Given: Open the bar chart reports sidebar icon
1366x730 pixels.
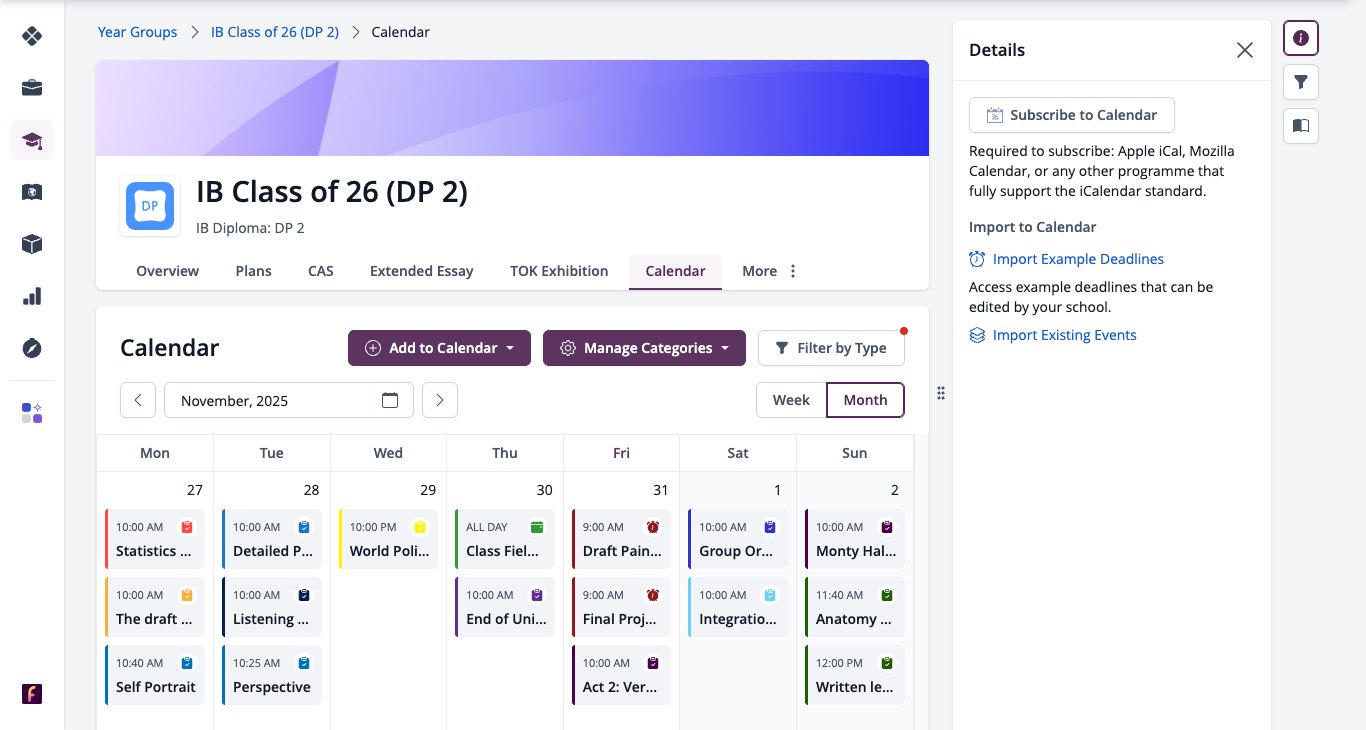Looking at the screenshot, I should tap(32, 296).
